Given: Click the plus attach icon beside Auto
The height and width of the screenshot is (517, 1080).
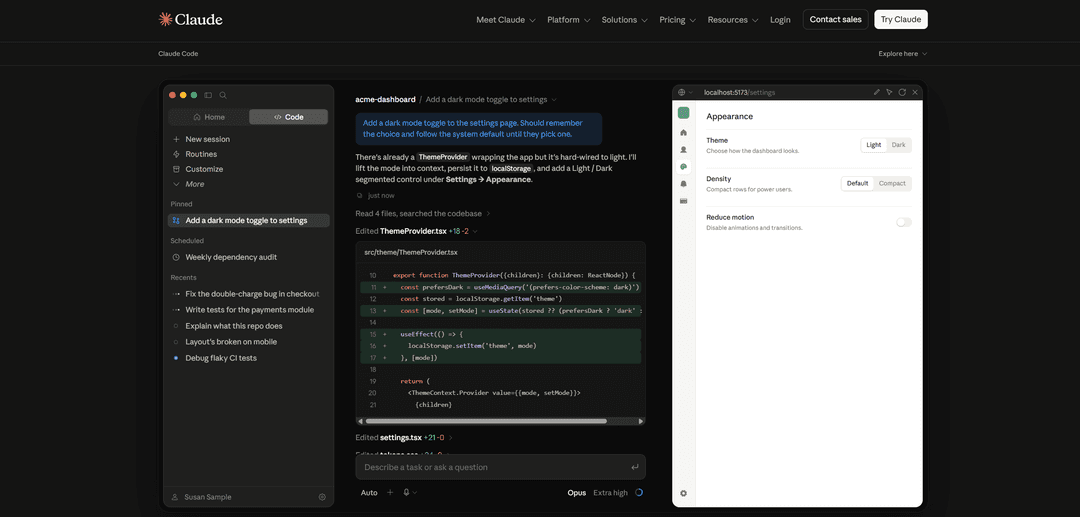Looking at the screenshot, I should coord(390,492).
